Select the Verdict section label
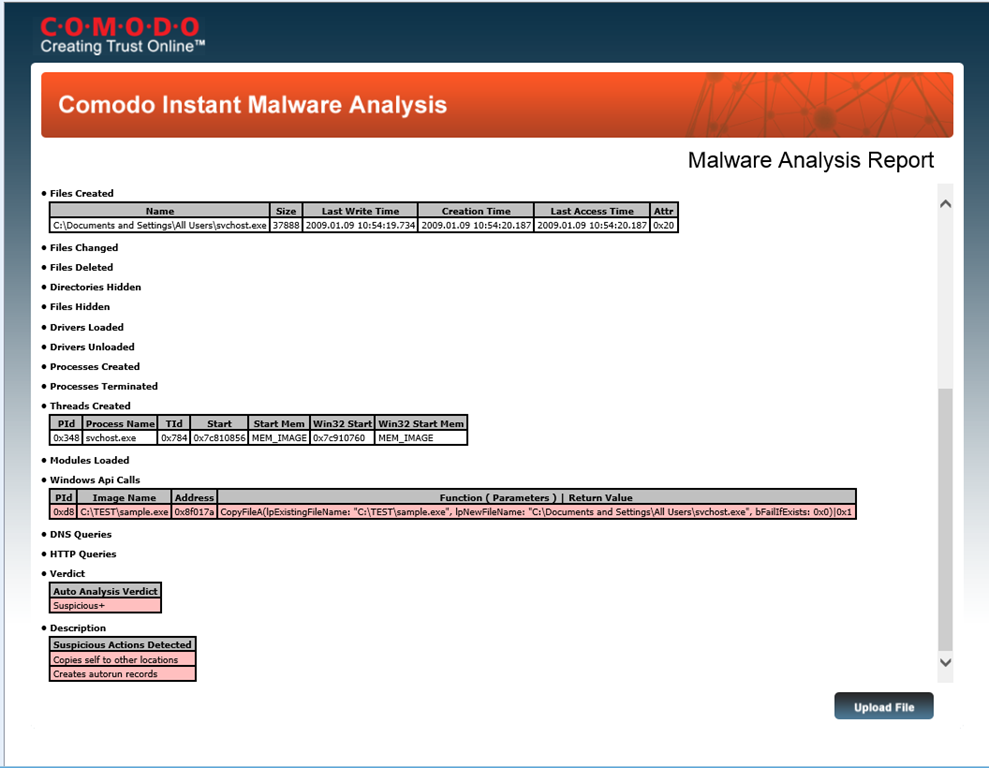This screenshot has height=768, width=989. point(67,574)
